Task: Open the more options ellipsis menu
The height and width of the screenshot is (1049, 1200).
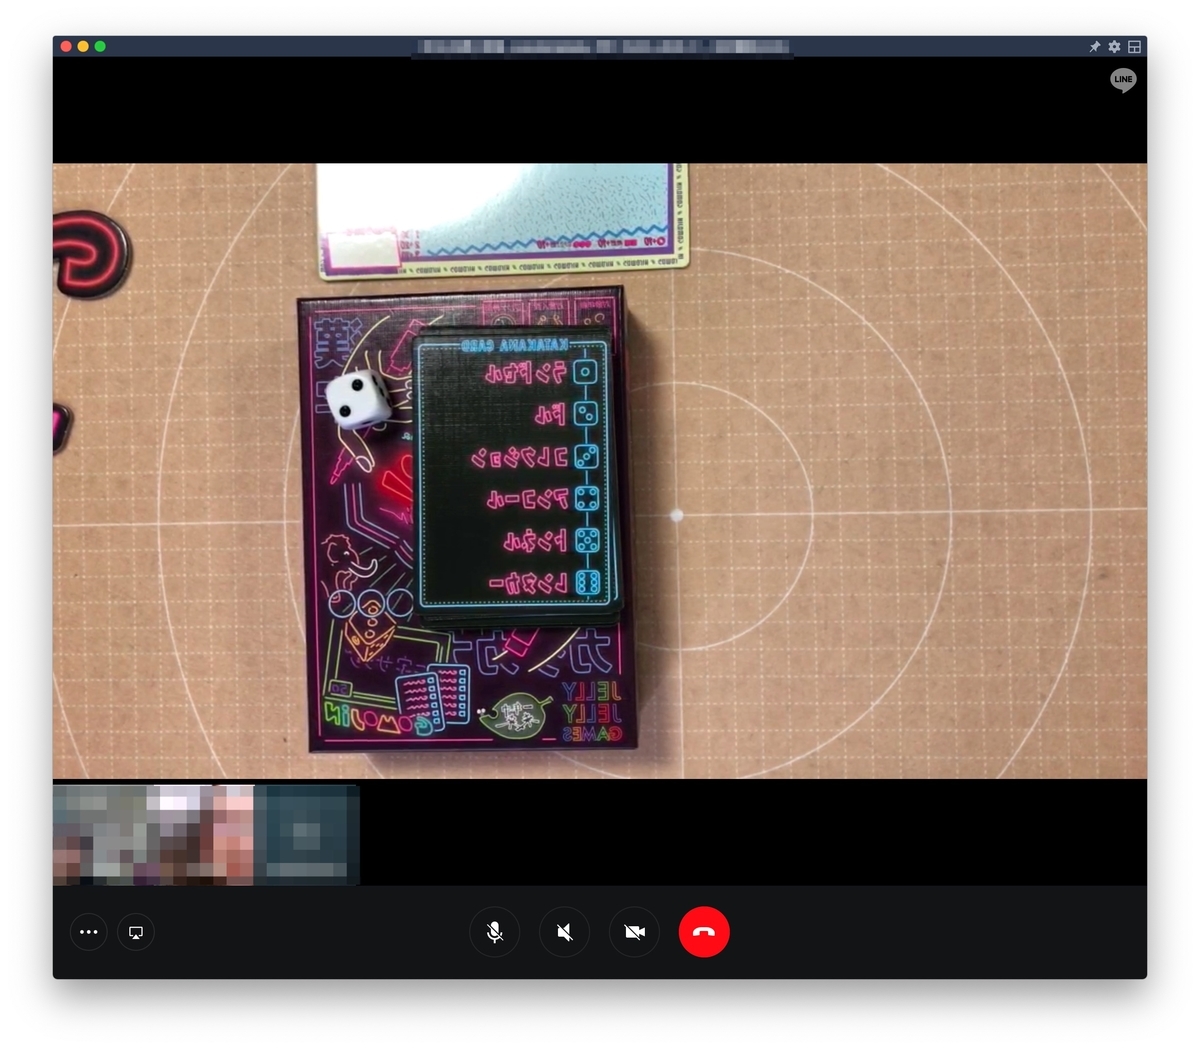Action: 89,932
